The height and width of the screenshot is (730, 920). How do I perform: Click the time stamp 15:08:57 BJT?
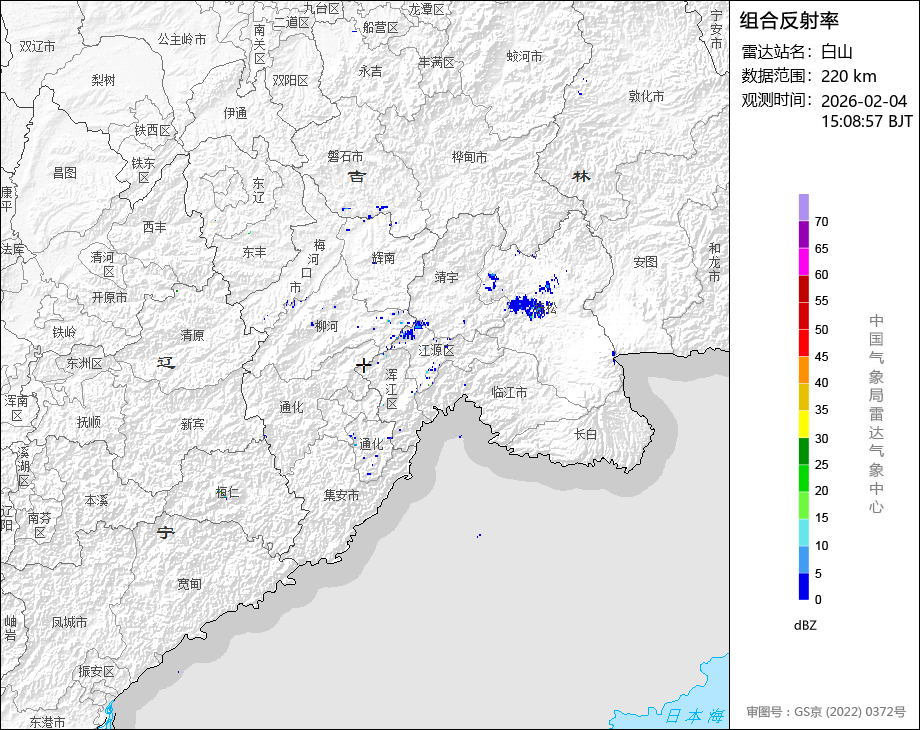pos(867,121)
